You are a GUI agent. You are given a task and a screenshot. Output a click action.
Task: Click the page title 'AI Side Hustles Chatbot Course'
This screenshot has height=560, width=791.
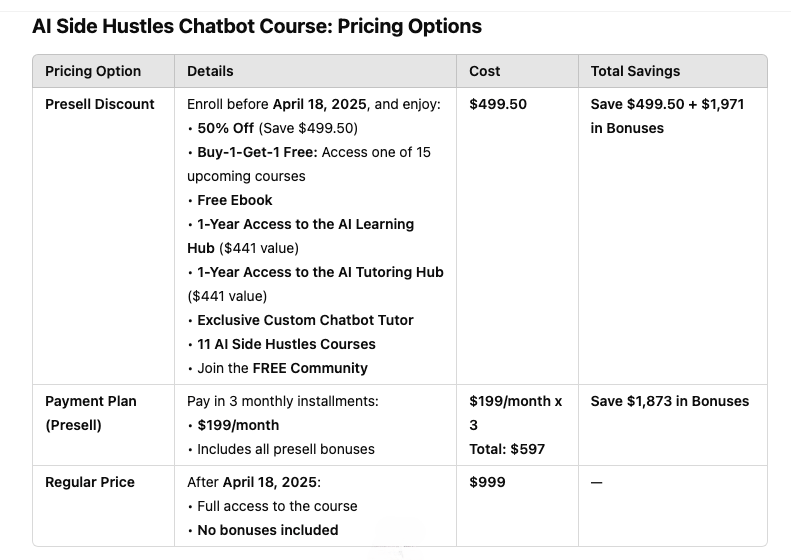256,27
